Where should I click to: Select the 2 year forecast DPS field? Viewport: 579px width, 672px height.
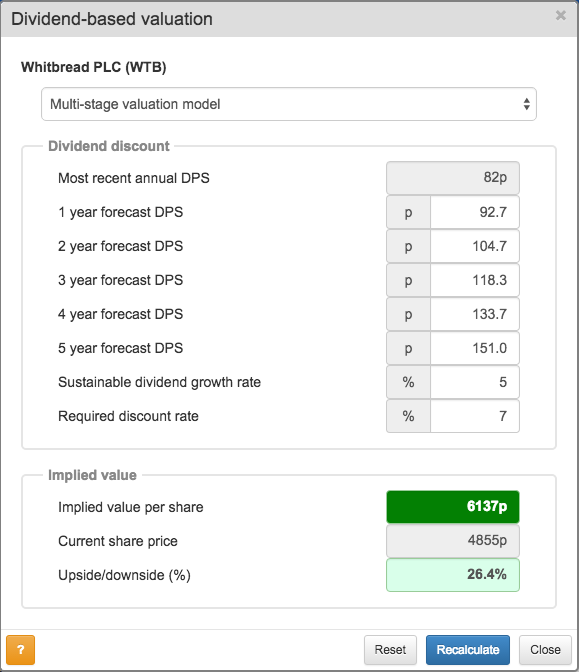[475, 246]
